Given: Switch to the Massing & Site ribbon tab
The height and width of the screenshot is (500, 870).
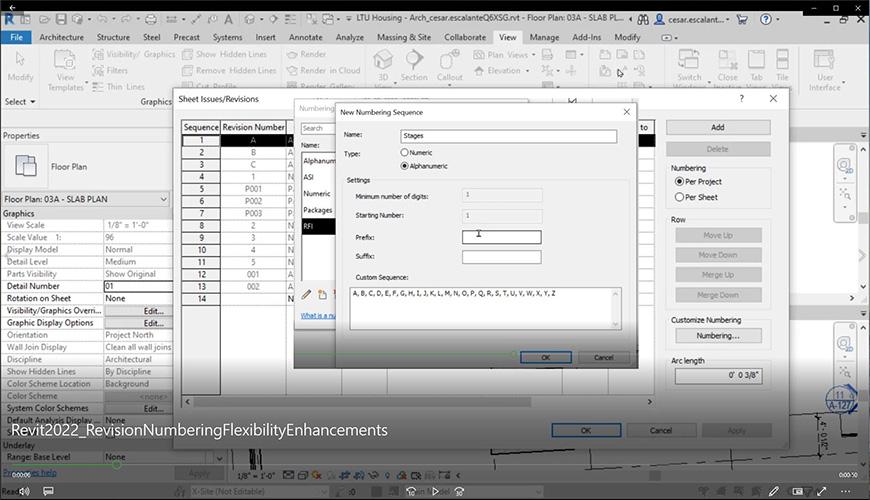Looking at the screenshot, I should tap(404, 37).
